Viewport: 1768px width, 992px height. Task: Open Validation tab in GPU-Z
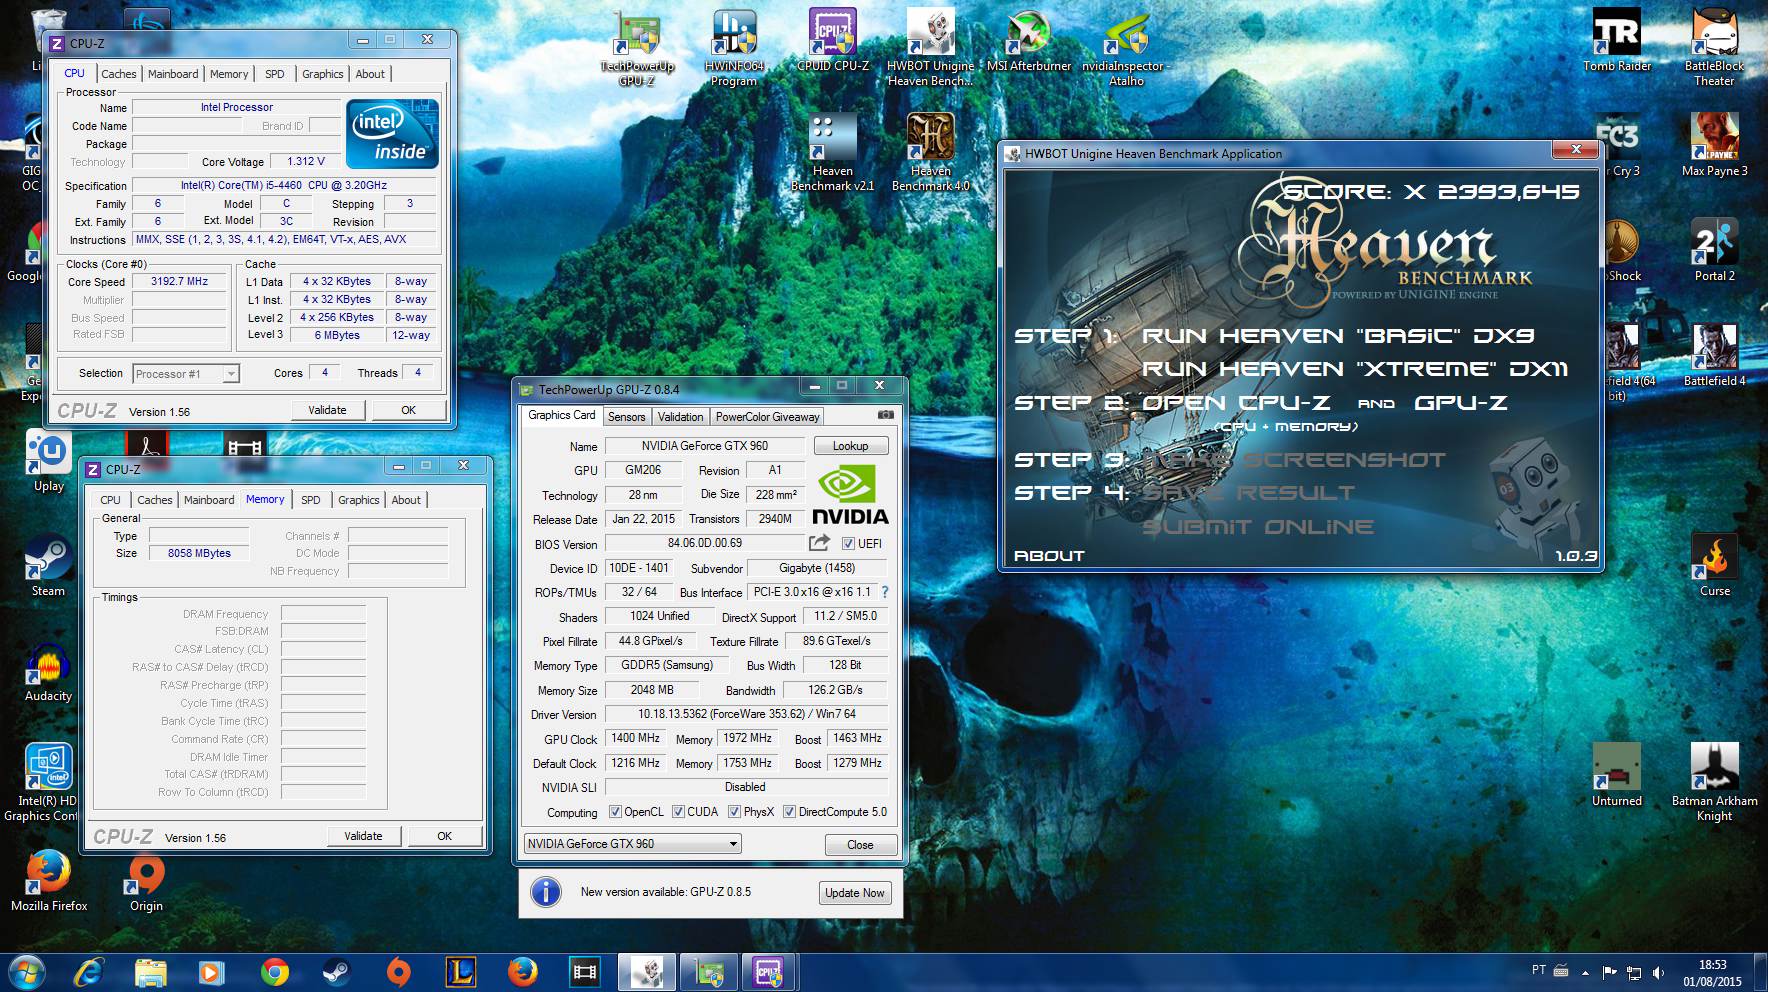pyautogui.click(x=680, y=417)
